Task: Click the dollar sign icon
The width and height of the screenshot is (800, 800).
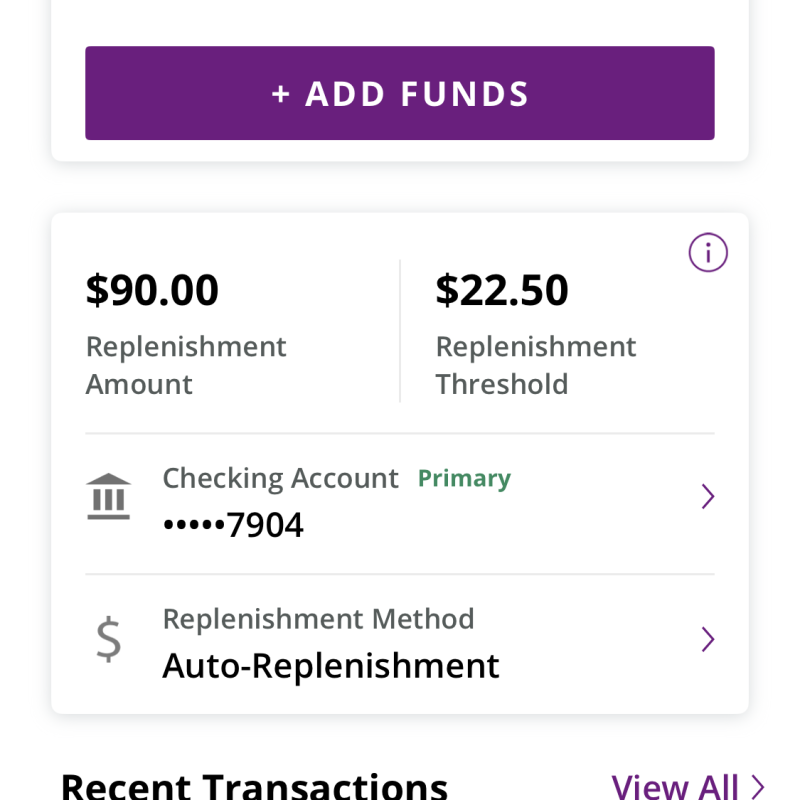Action: tap(109, 639)
